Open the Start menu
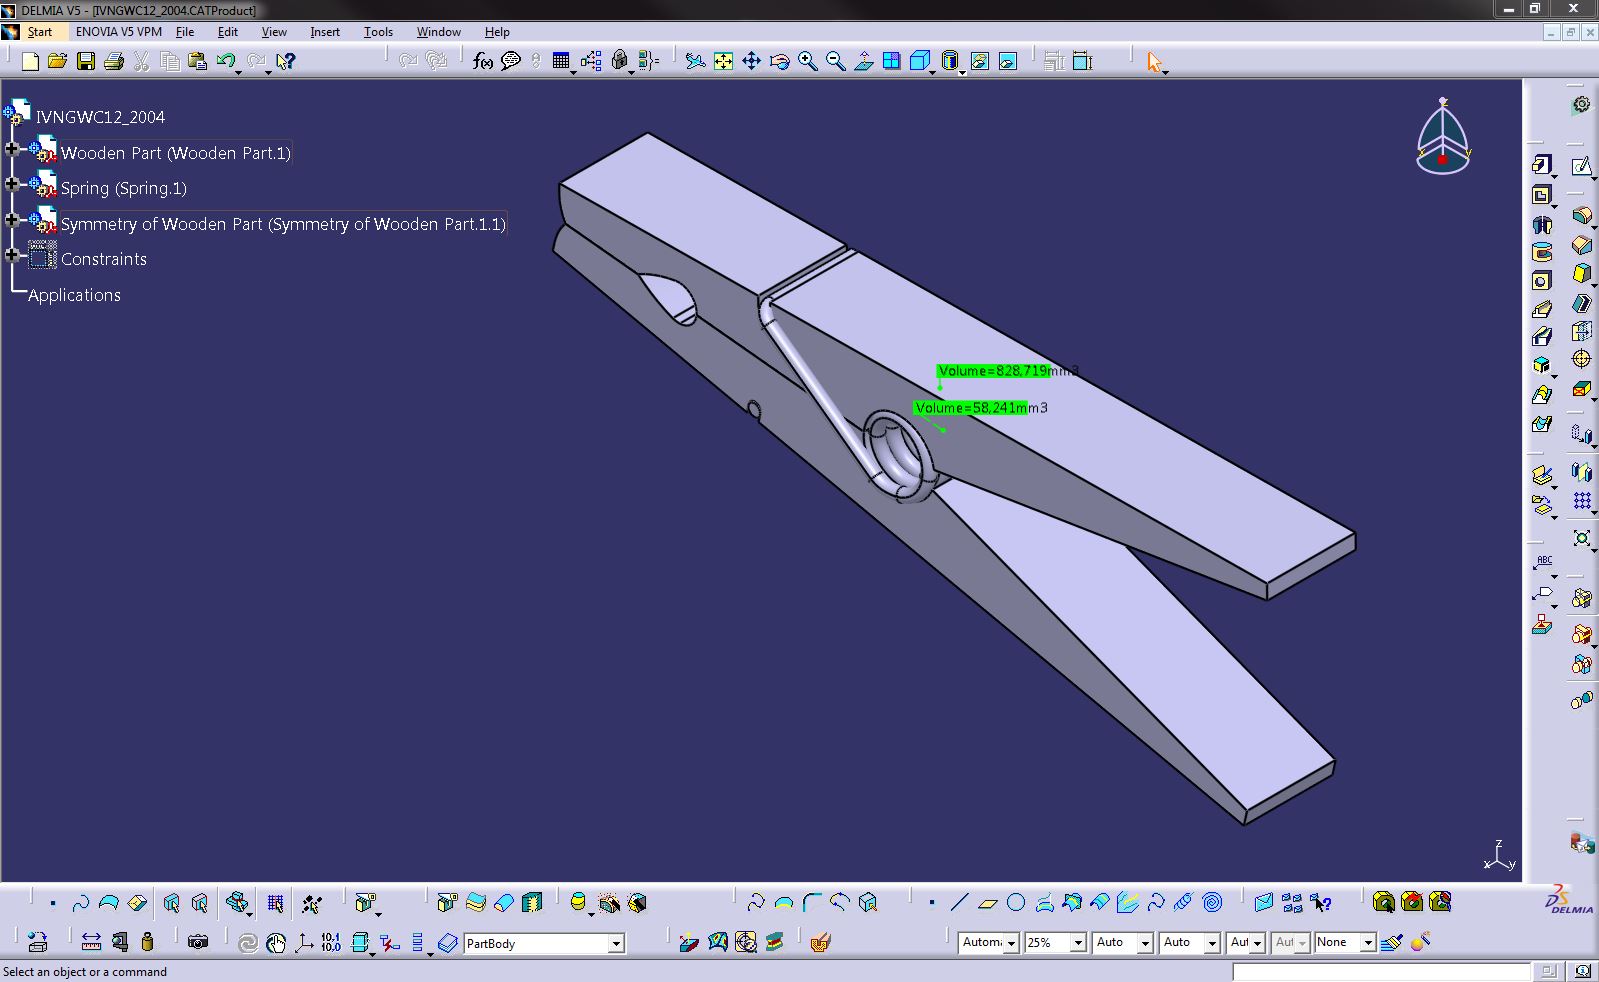Image resolution: width=1599 pixels, height=982 pixels. pyautogui.click(x=40, y=32)
